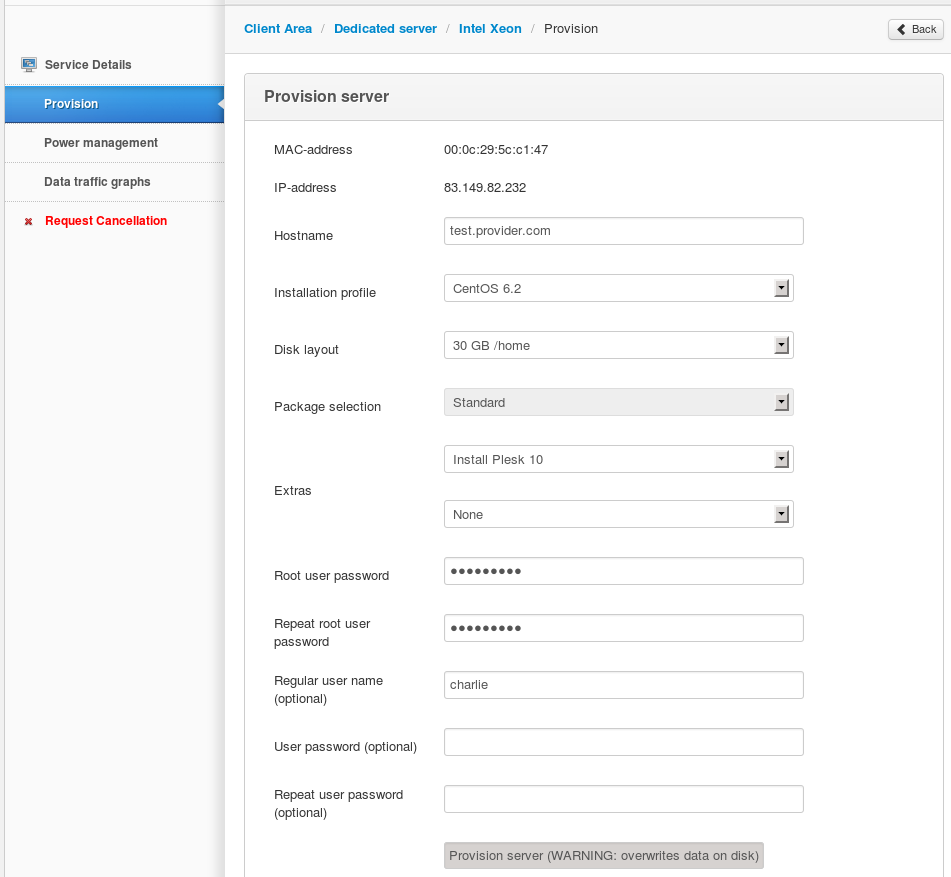Open the Package selection Standard dropdown
This screenshot has height=877, width=951.
click(x=619, y=402)
